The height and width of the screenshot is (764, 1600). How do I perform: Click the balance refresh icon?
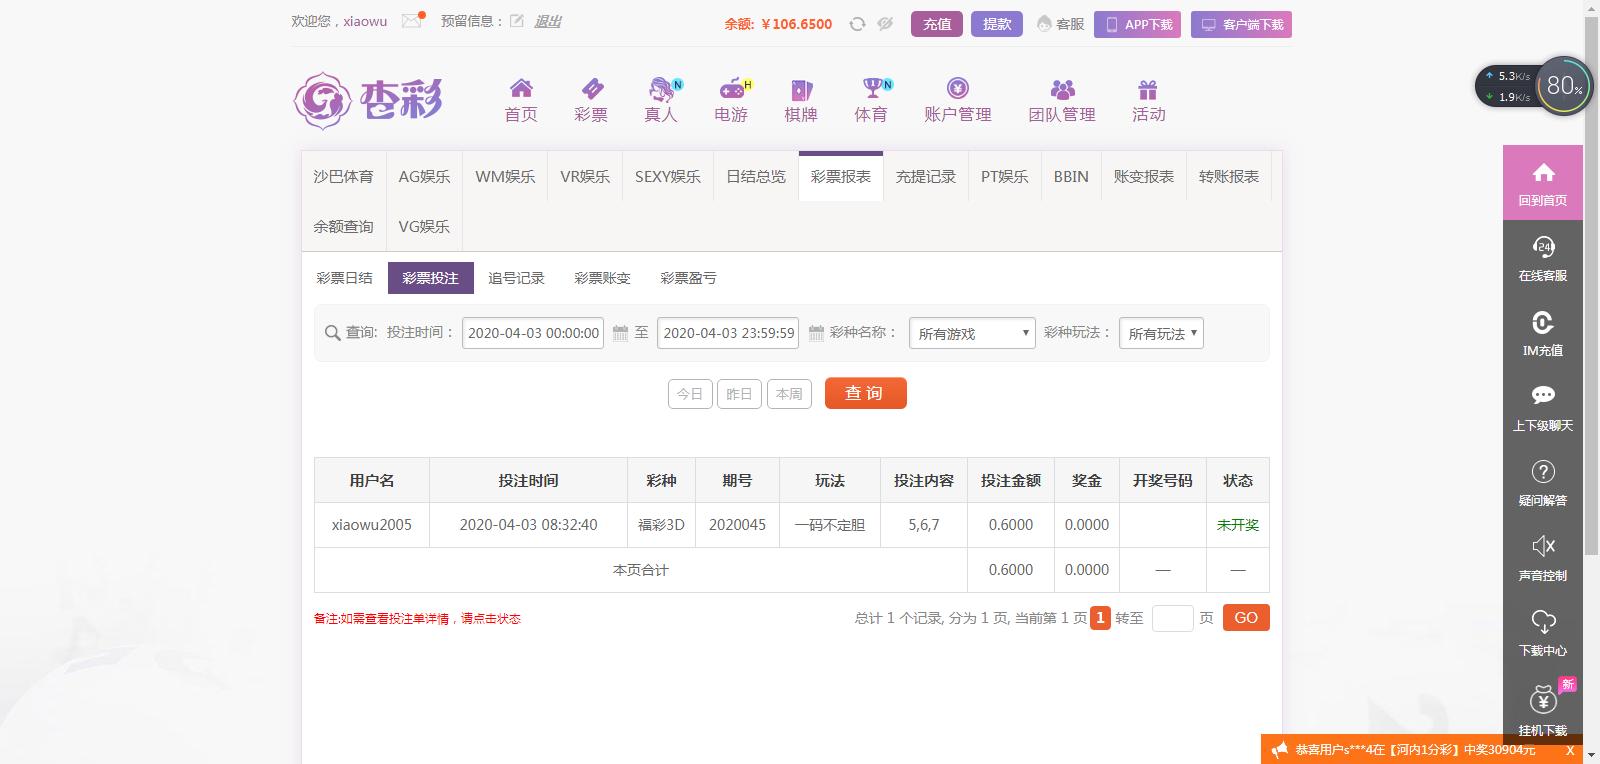coord(857,24)
